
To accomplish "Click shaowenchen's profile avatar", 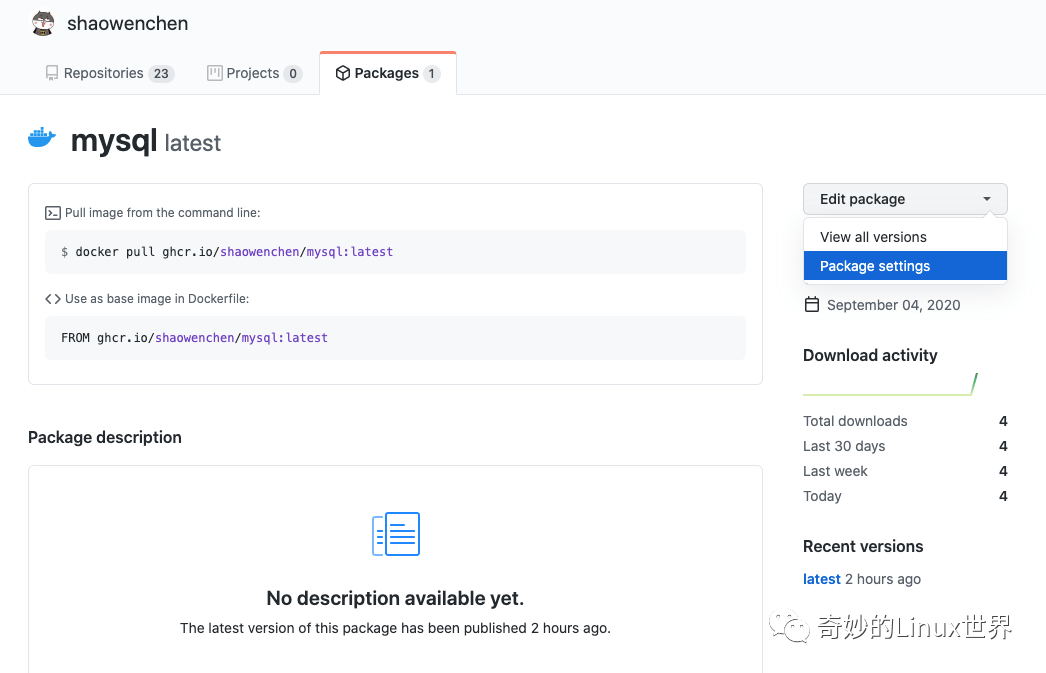I will click(x=43, y=22).
